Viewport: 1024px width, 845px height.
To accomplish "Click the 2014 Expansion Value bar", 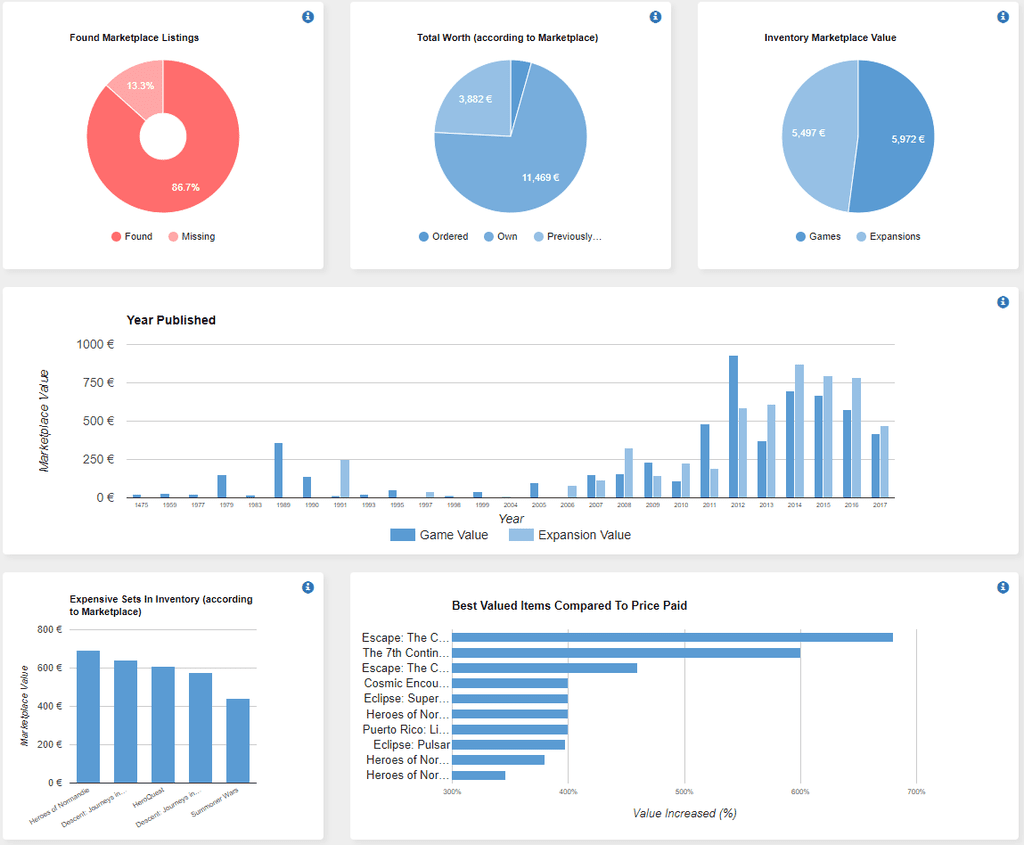I will coord(799,431).
